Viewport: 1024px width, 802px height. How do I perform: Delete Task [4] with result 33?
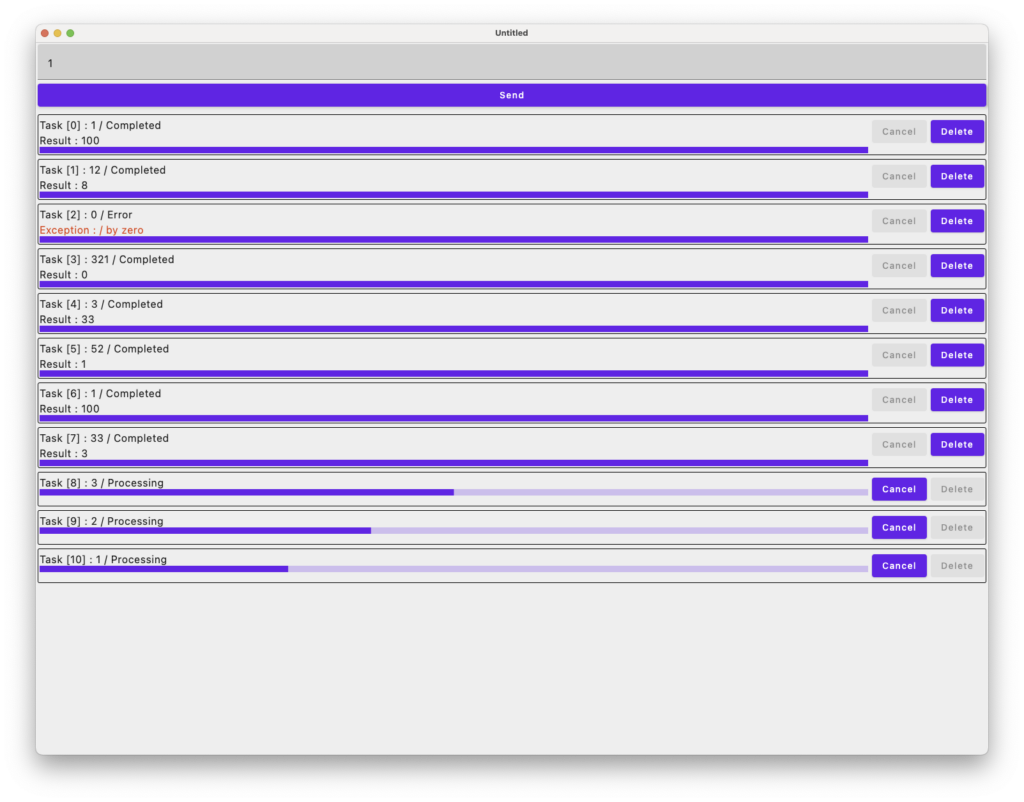(x=957, y=311)
